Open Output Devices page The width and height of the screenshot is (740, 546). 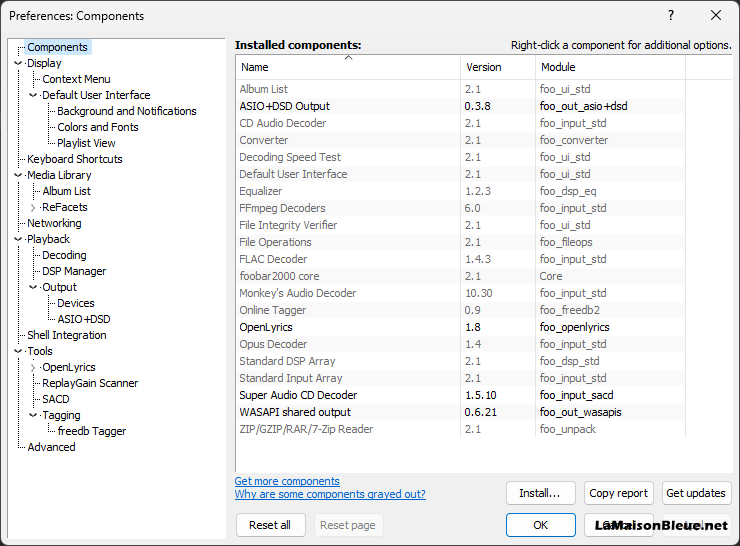point(76,303)
